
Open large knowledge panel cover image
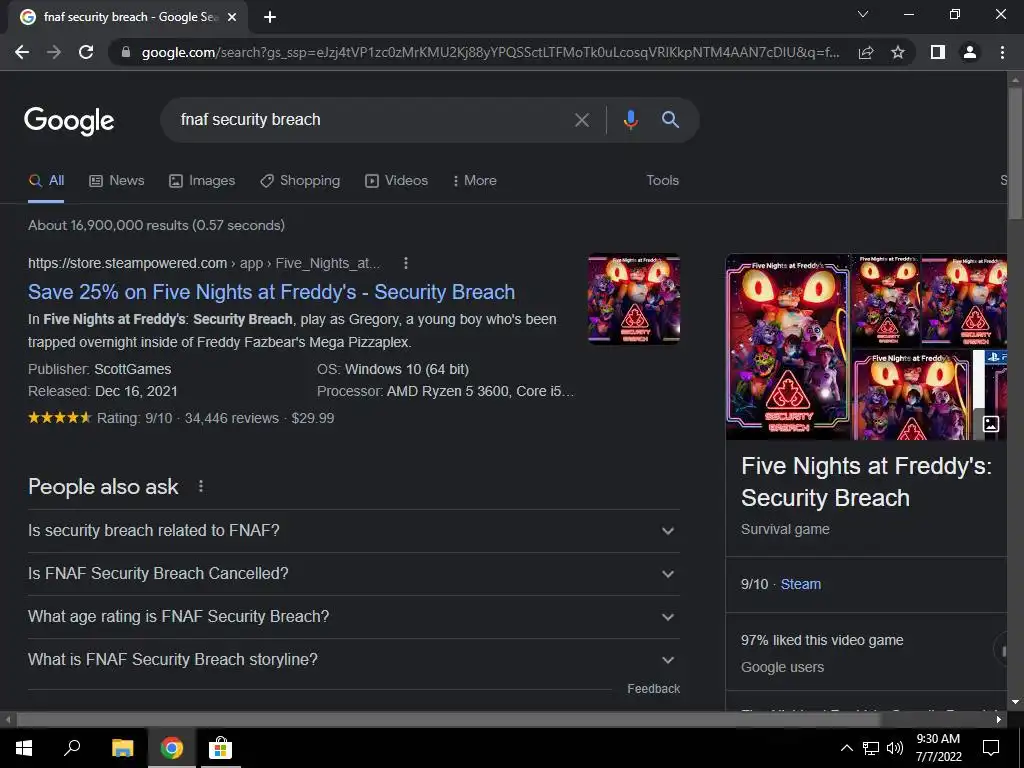tap(788, 347)
